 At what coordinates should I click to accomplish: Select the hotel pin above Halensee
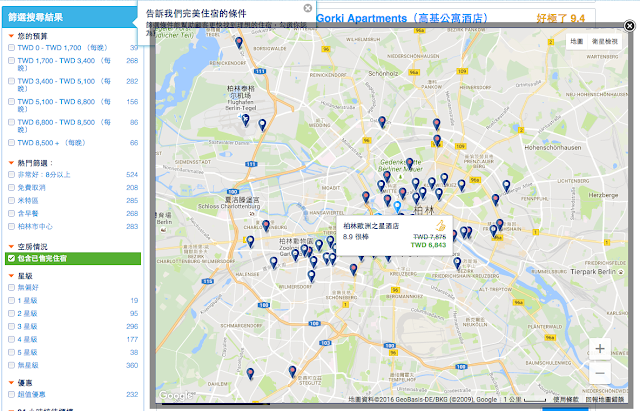[x=273, y=262]
